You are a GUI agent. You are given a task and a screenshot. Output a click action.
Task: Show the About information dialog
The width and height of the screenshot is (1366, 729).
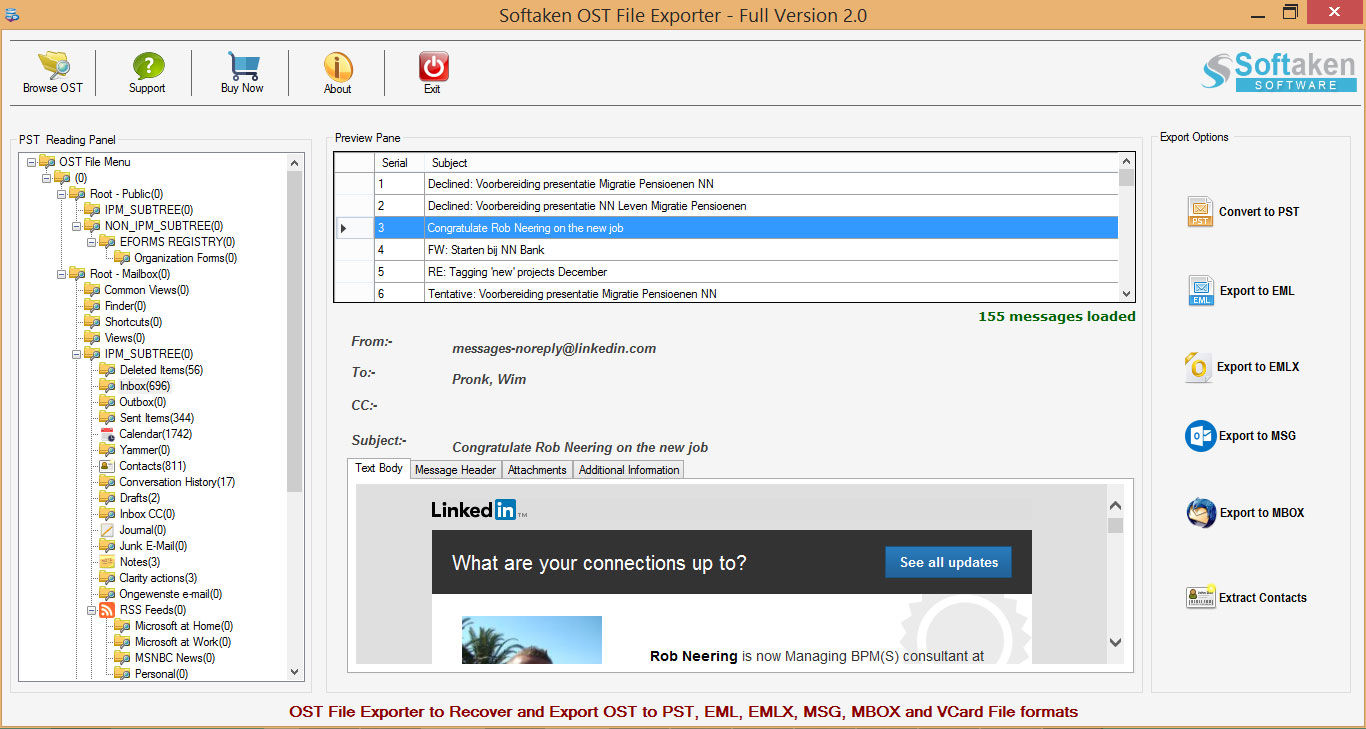click(x=338, y=73)
